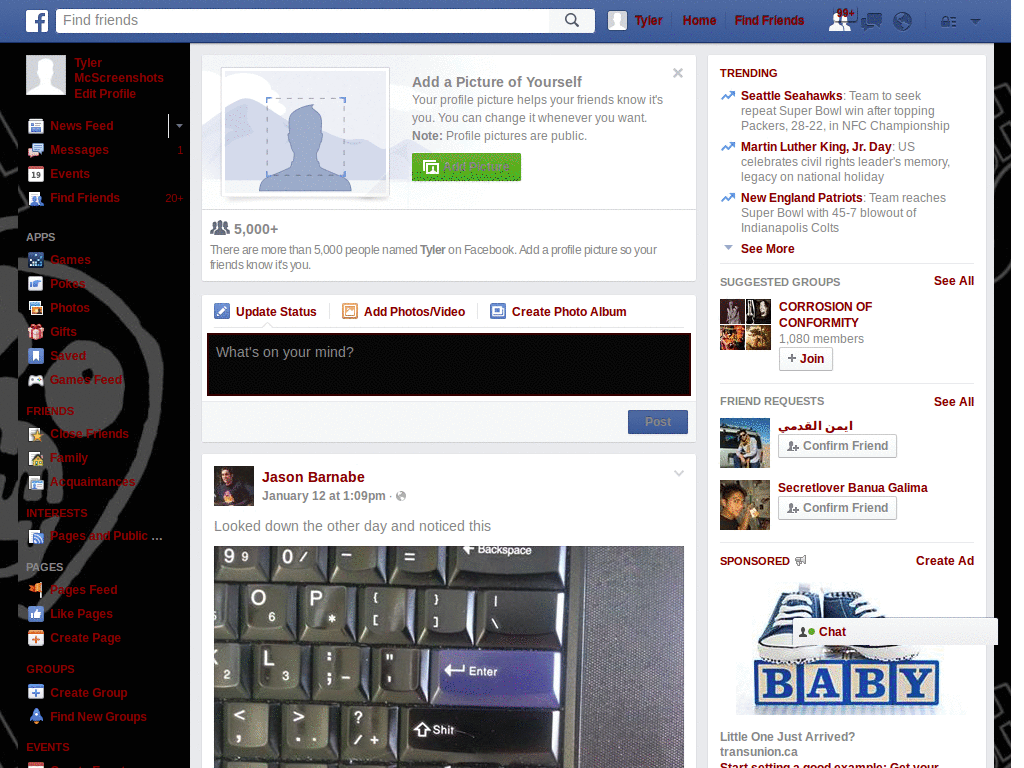Image resolution: width=1024 pixels, height=768 pixels.
Task: Click the Find friends search field
Action: [304, 20]
